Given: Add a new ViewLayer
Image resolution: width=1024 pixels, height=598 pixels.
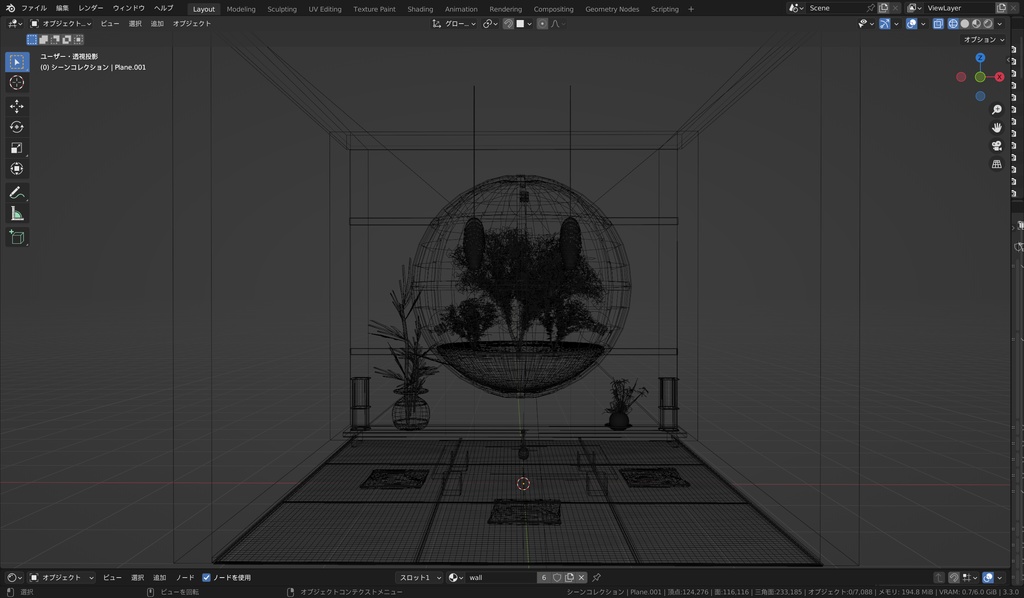Looking at the screenshot, I should [1001, 8].
